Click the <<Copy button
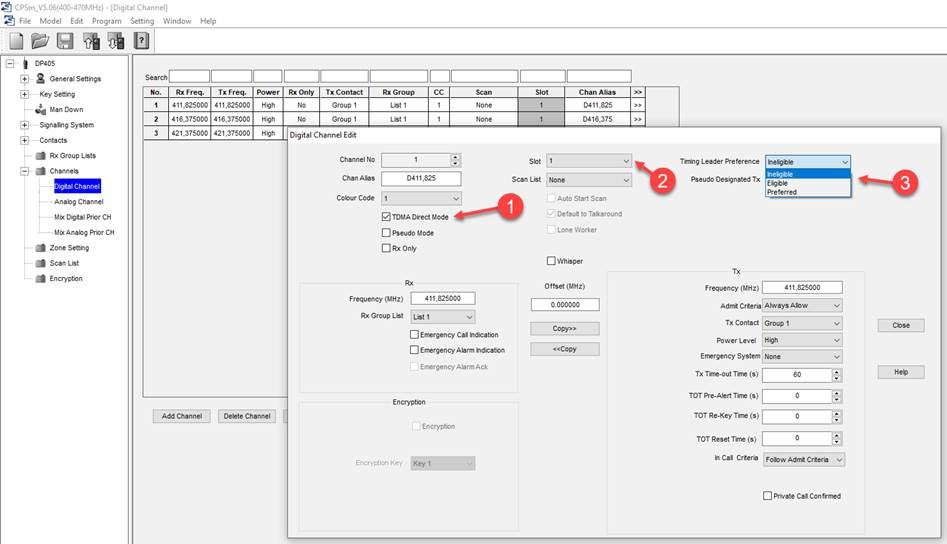947x544 pixels. point(565,349)
